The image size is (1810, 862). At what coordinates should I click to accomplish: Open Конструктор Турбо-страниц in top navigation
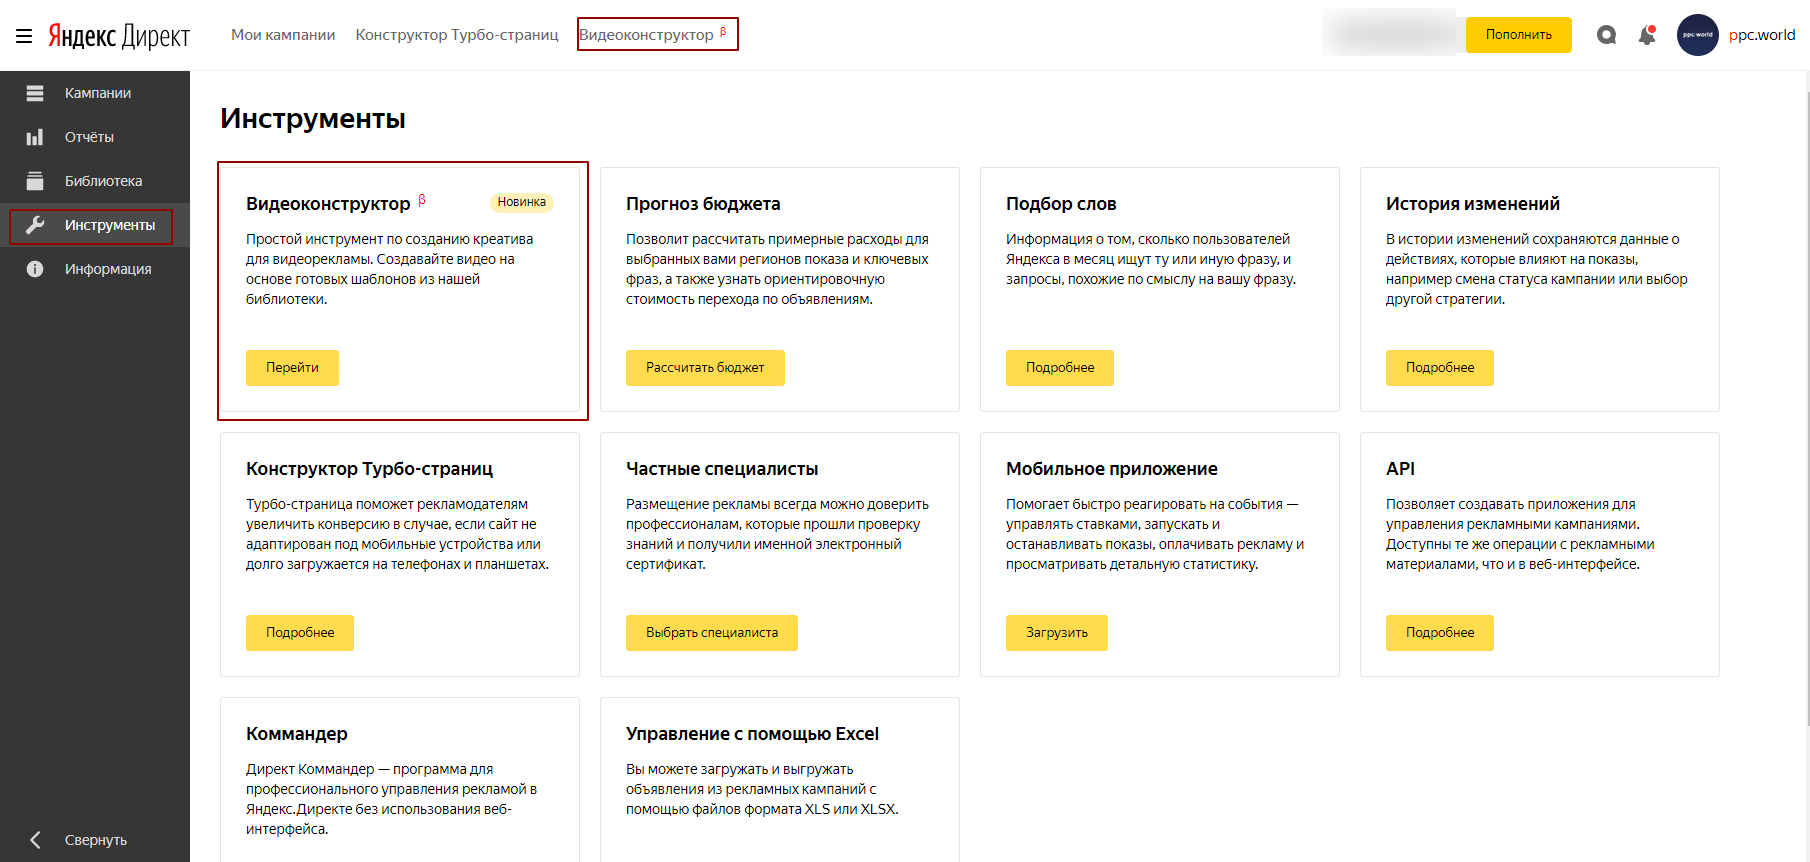[x=457, y=35]
